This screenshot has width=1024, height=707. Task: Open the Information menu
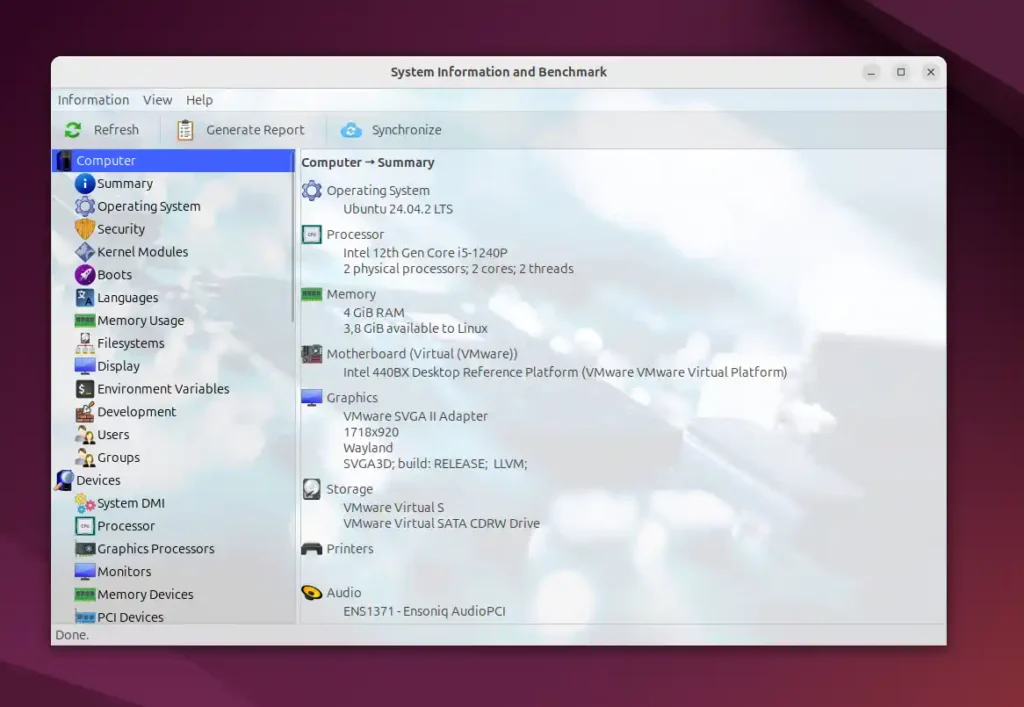coord(93,100)
